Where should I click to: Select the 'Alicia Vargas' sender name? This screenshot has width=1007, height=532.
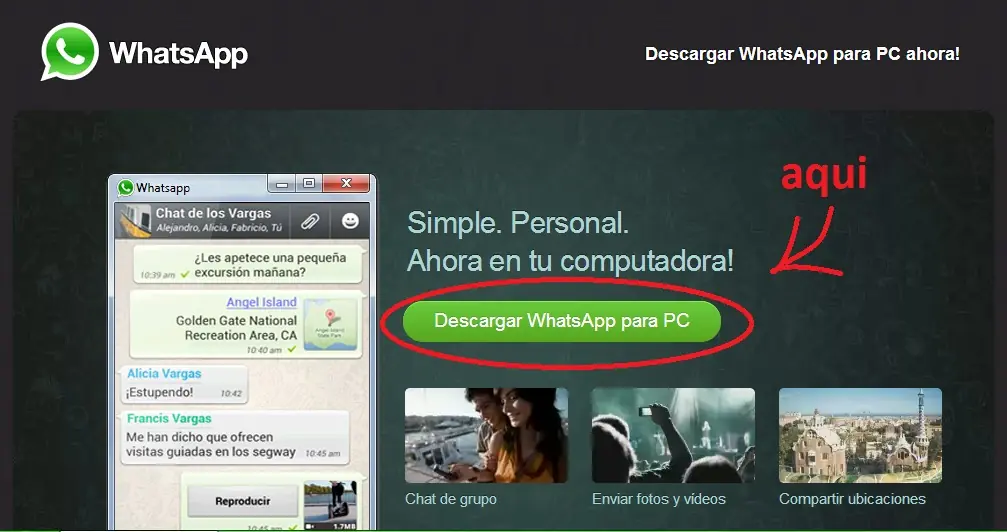click(x=164, y=373)
